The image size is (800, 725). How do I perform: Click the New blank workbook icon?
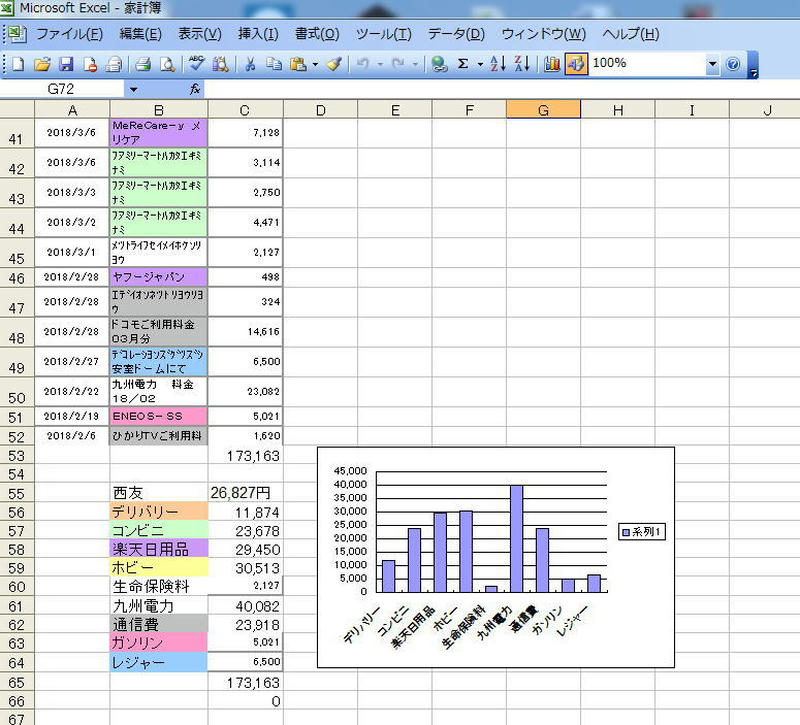pyautogui.click(x=18, y=64)
